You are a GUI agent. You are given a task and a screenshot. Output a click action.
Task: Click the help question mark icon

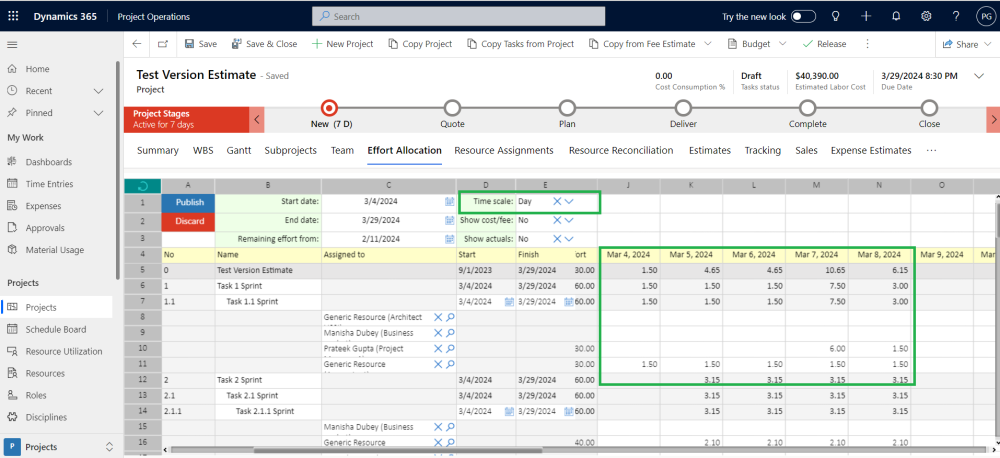pyautogui.click(x=956, y=16)
